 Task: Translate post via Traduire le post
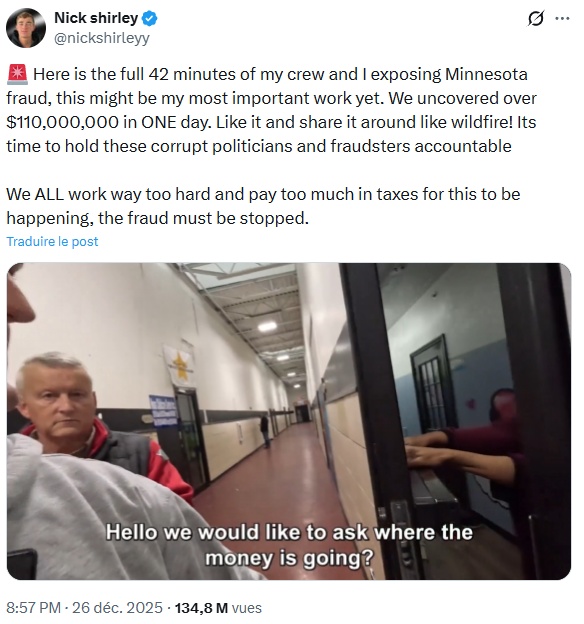point(52,242)
